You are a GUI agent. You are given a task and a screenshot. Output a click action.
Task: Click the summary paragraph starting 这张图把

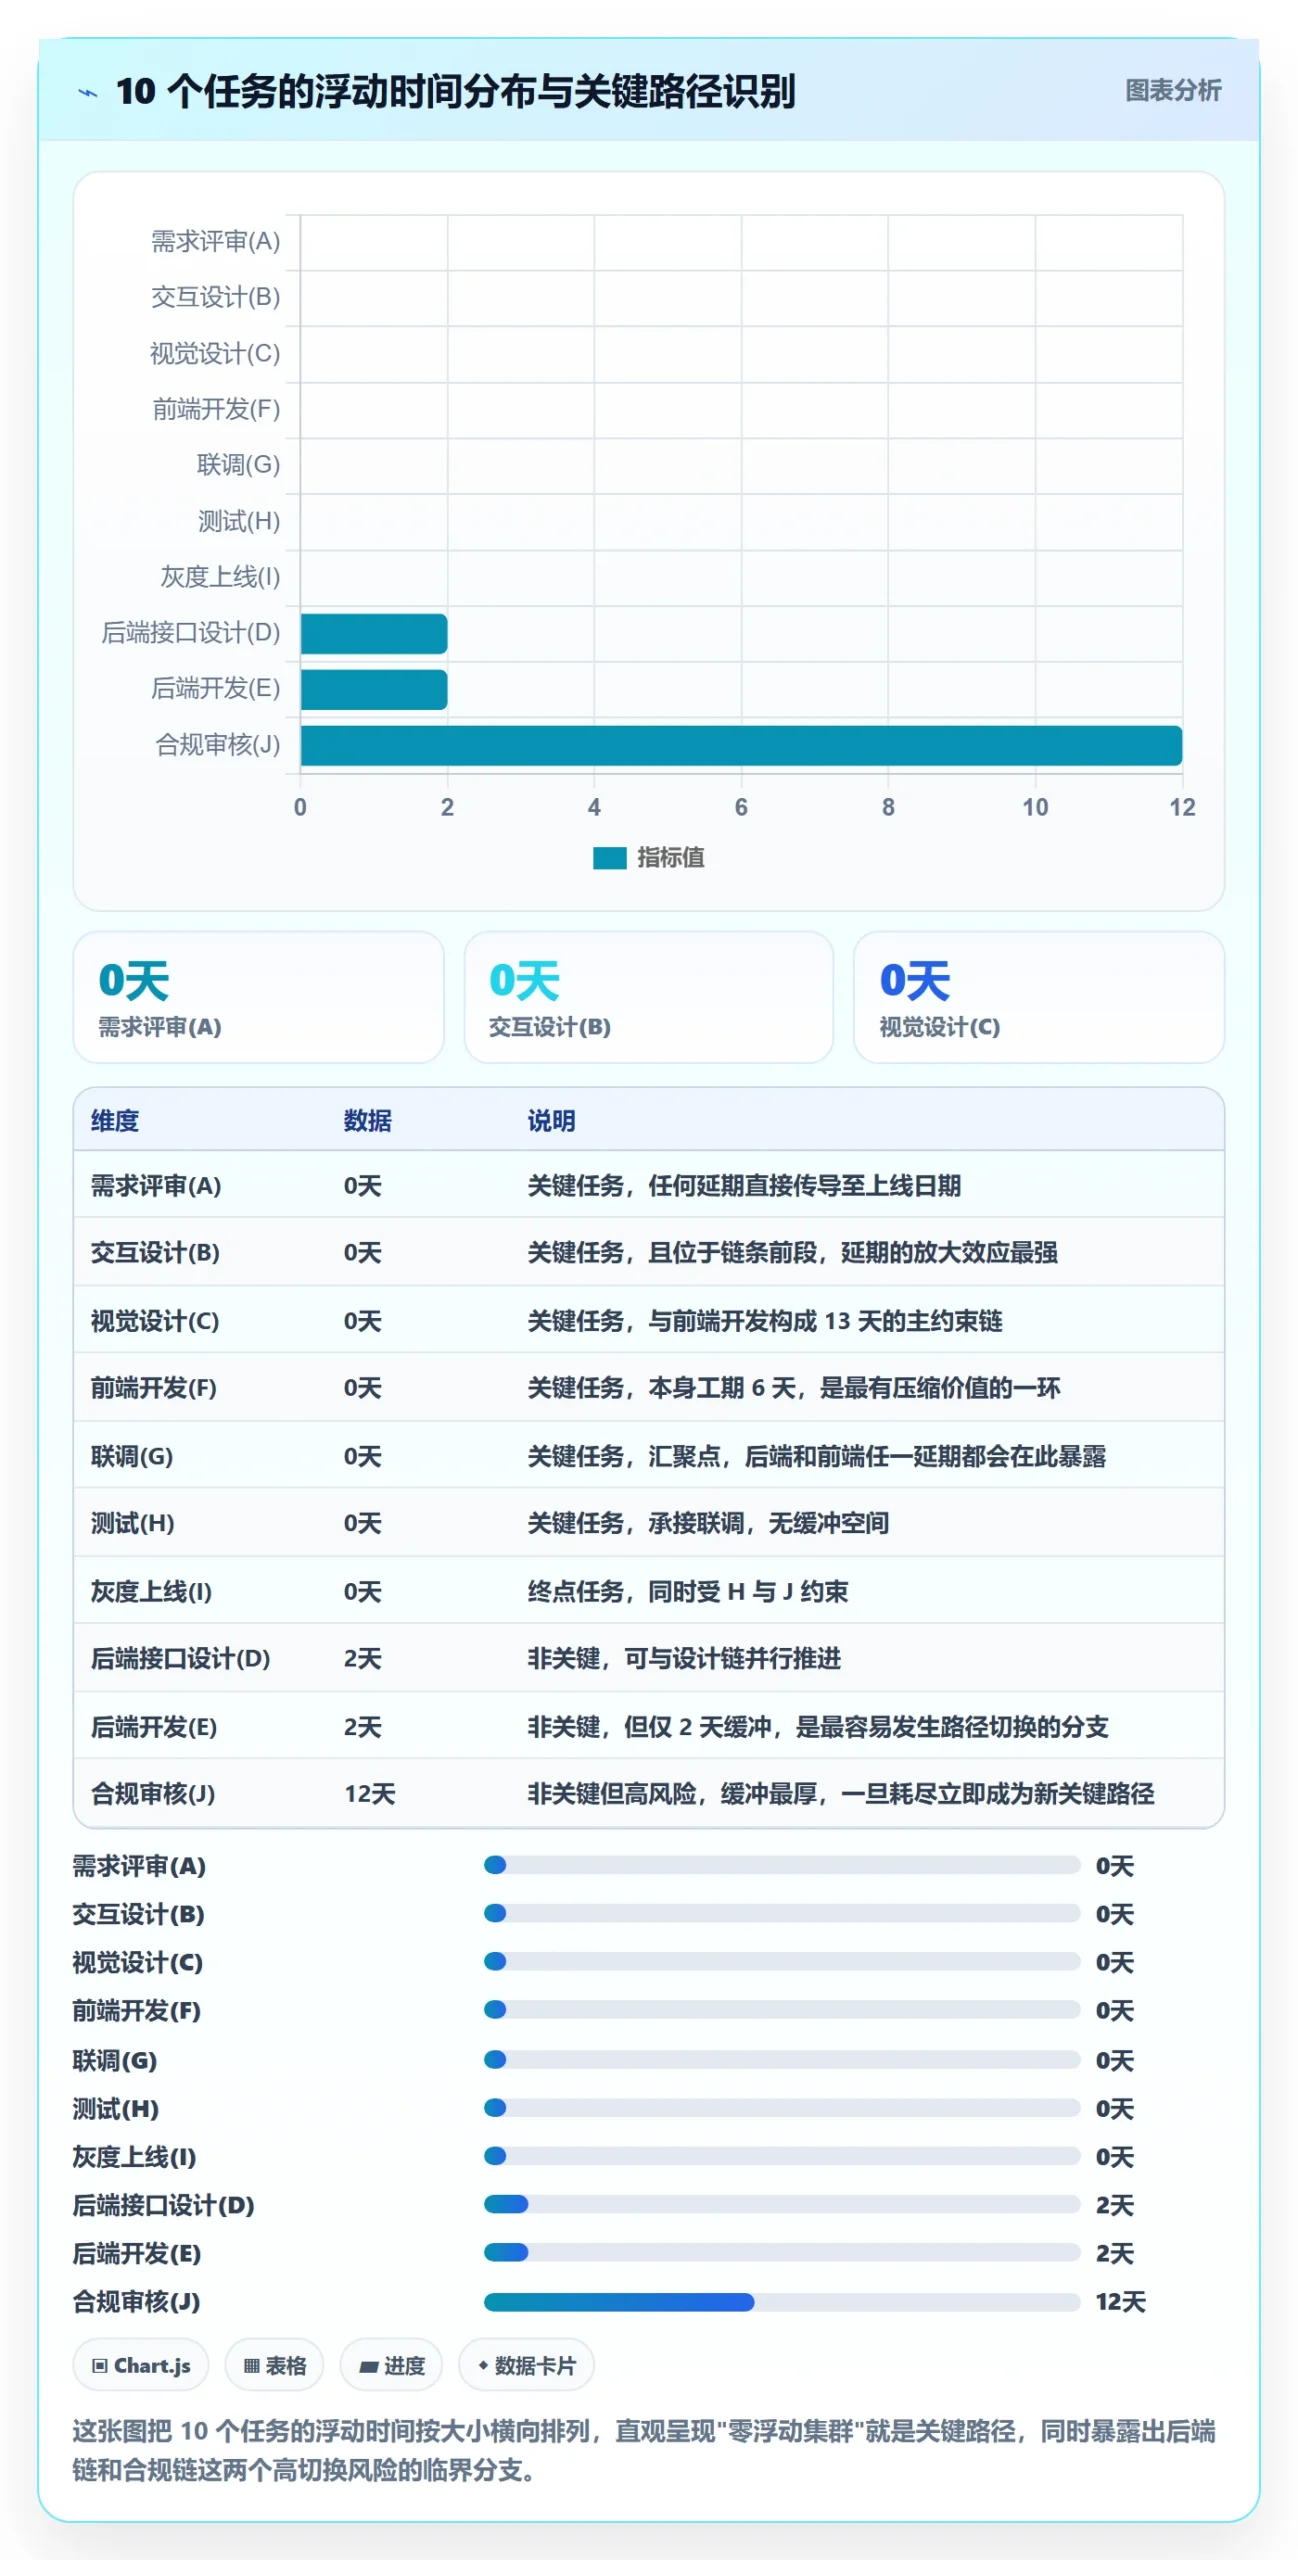point(643,2450)
